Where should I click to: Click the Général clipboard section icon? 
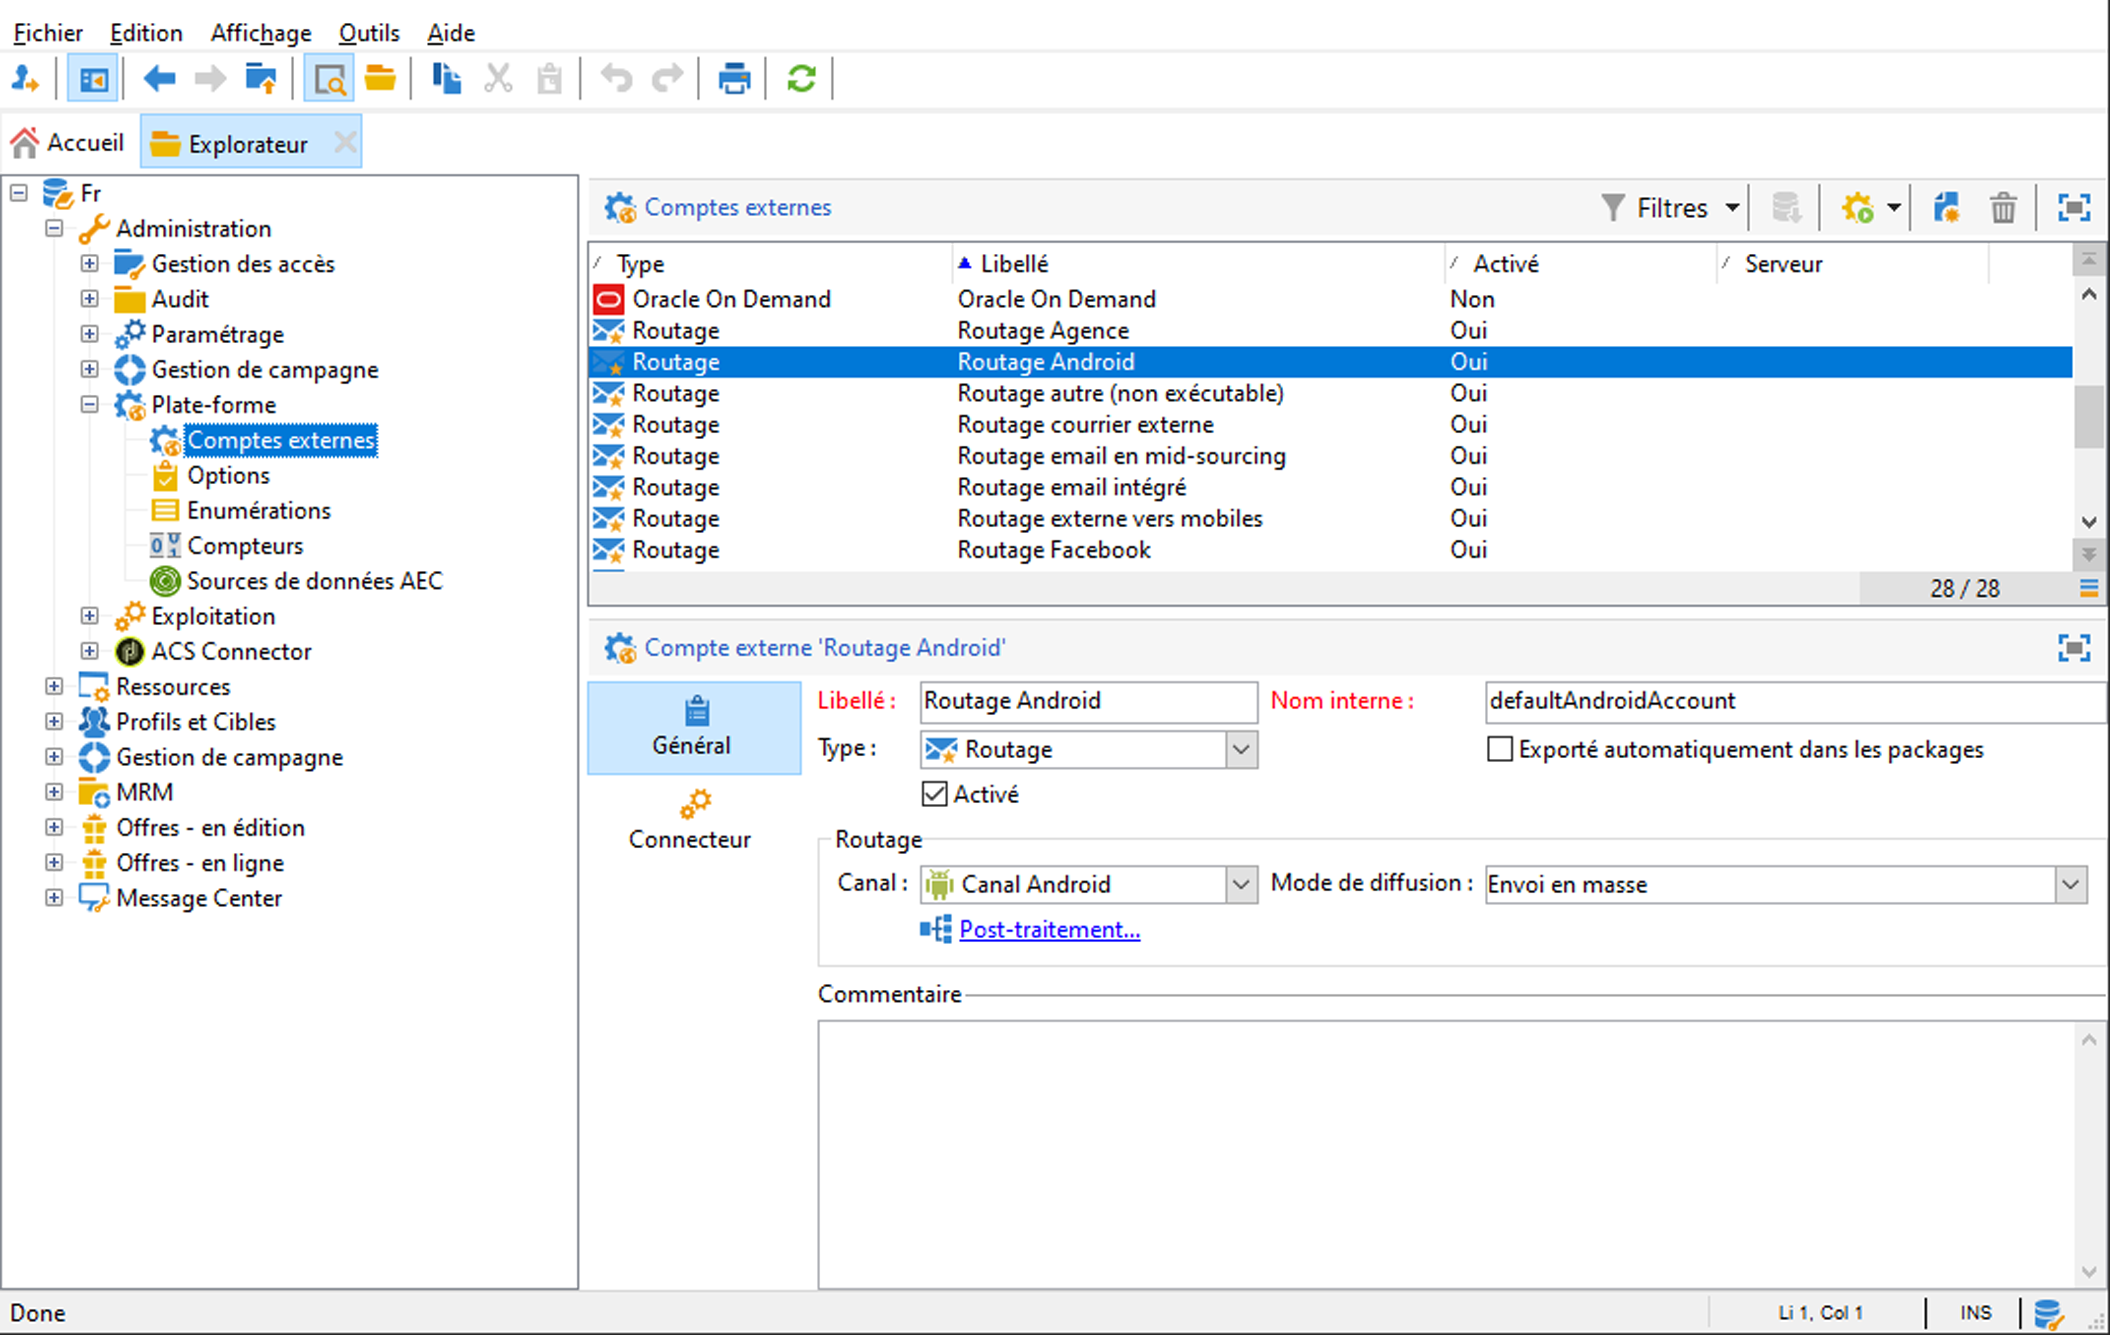[x=696, y=711]
